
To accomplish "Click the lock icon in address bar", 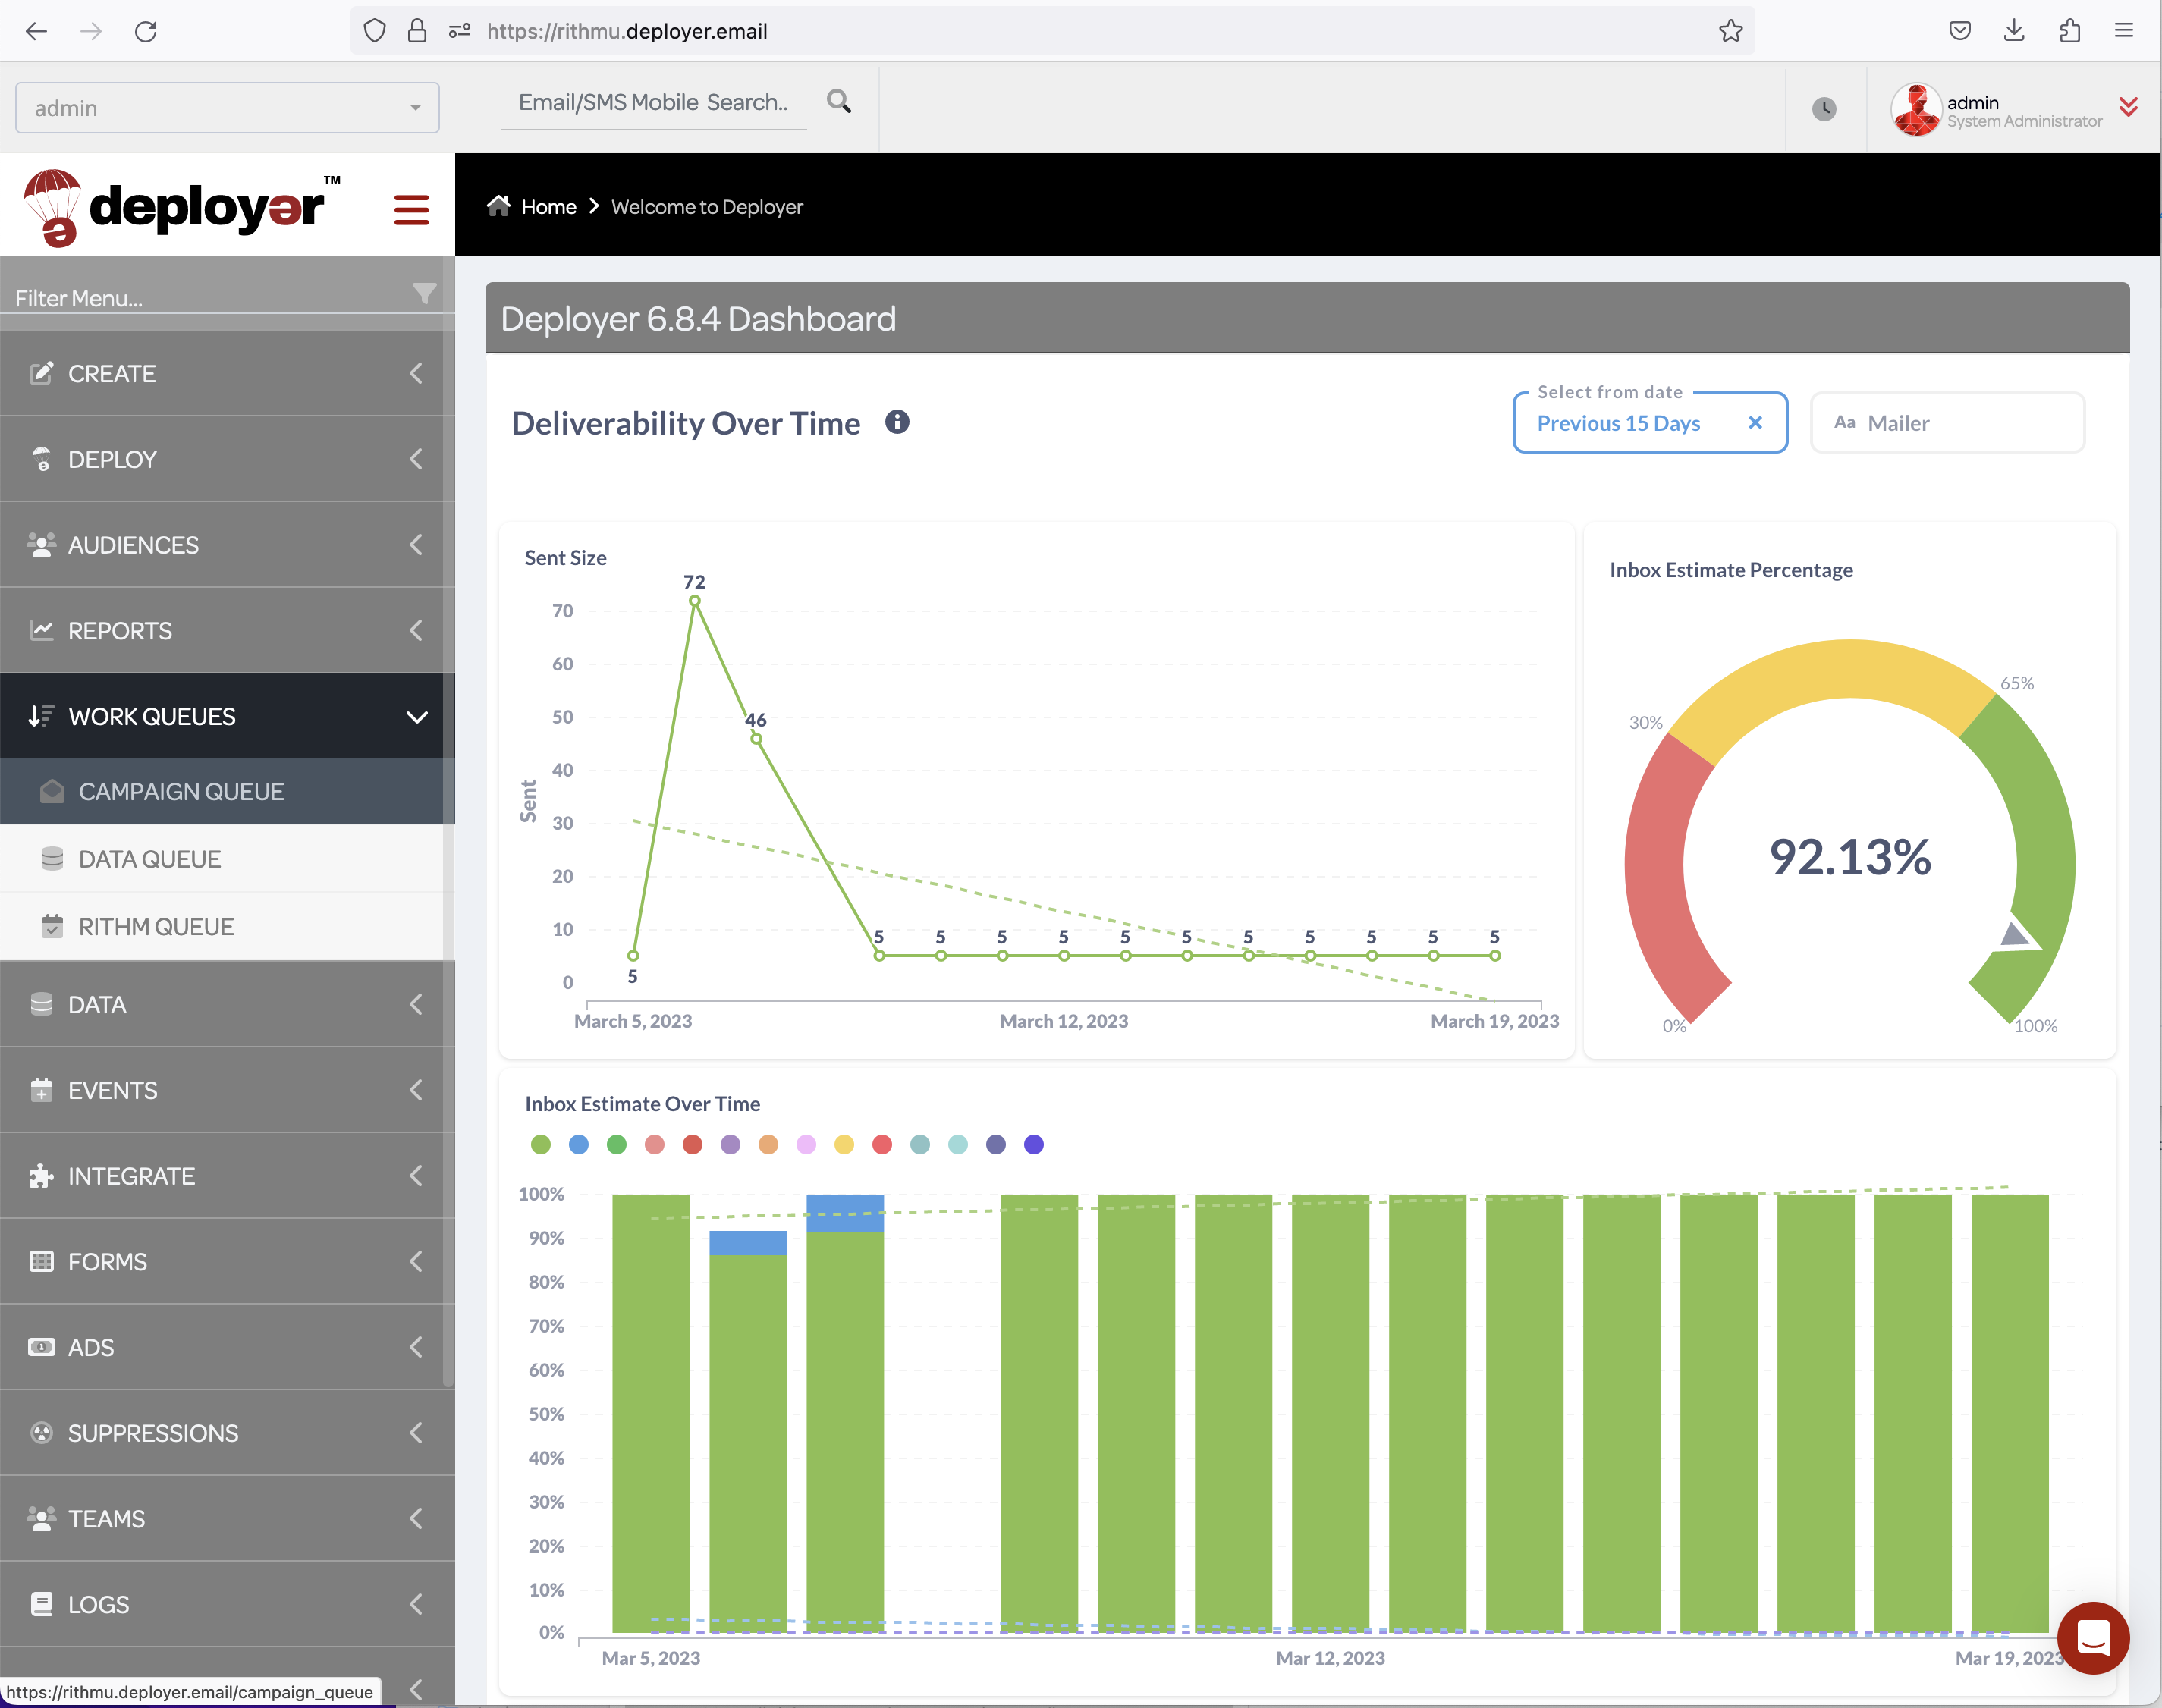I will [417, 31].
